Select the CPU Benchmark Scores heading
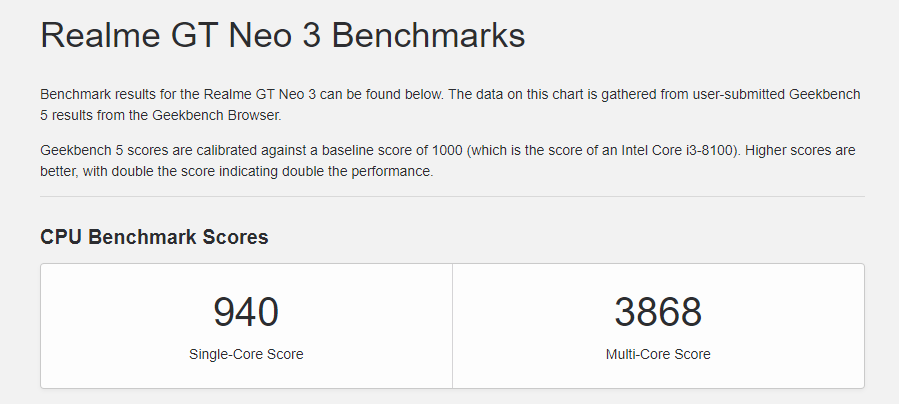The height and width of the screenshot is (404, 899). [154, 237]
